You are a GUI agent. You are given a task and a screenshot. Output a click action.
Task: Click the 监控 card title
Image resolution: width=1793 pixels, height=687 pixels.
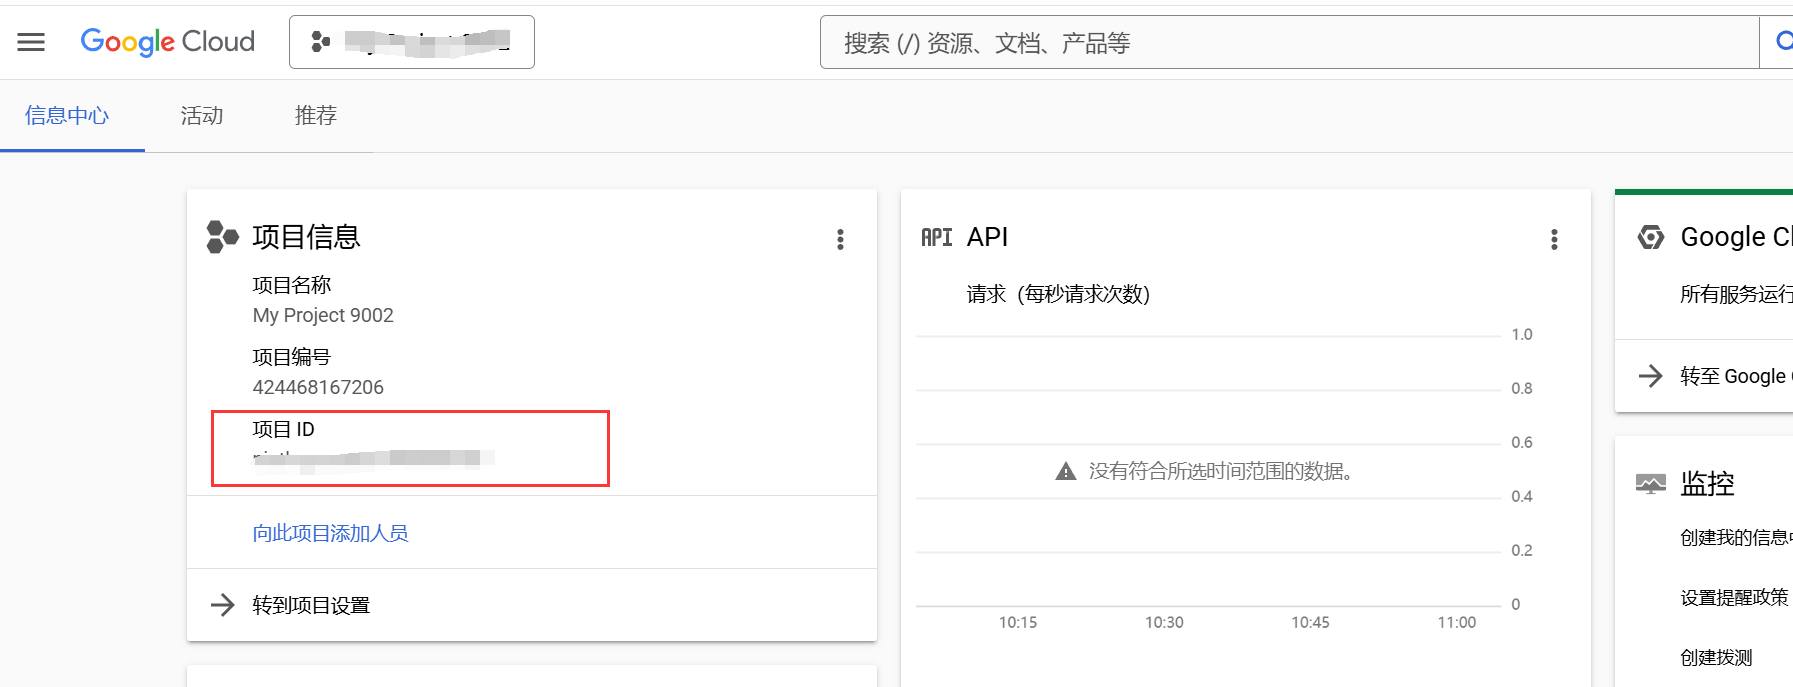(1707, 484)
